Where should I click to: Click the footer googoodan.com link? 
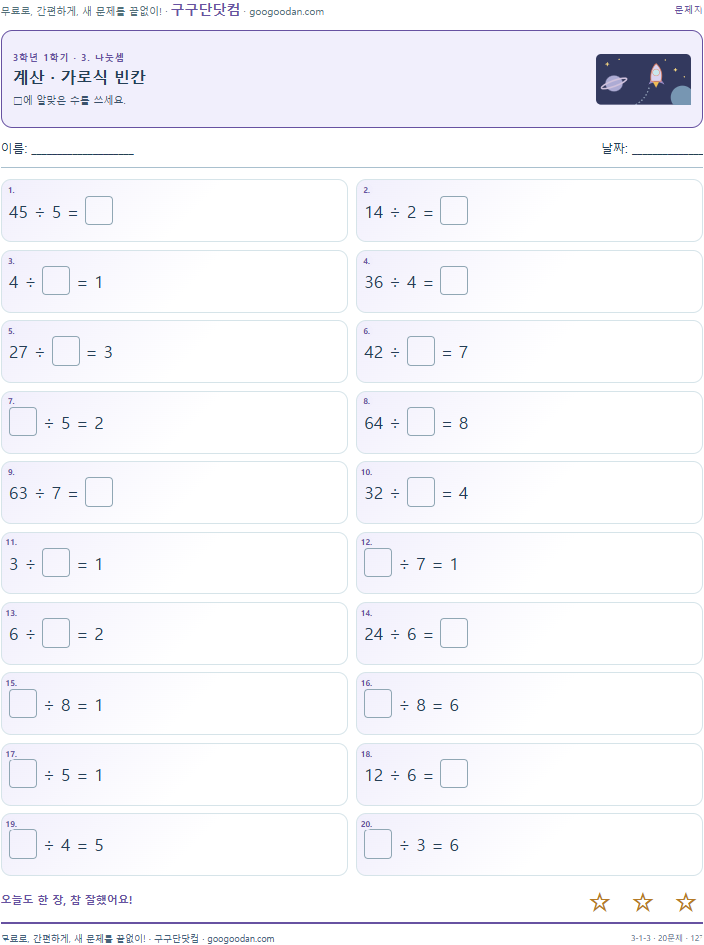(240, 938)
